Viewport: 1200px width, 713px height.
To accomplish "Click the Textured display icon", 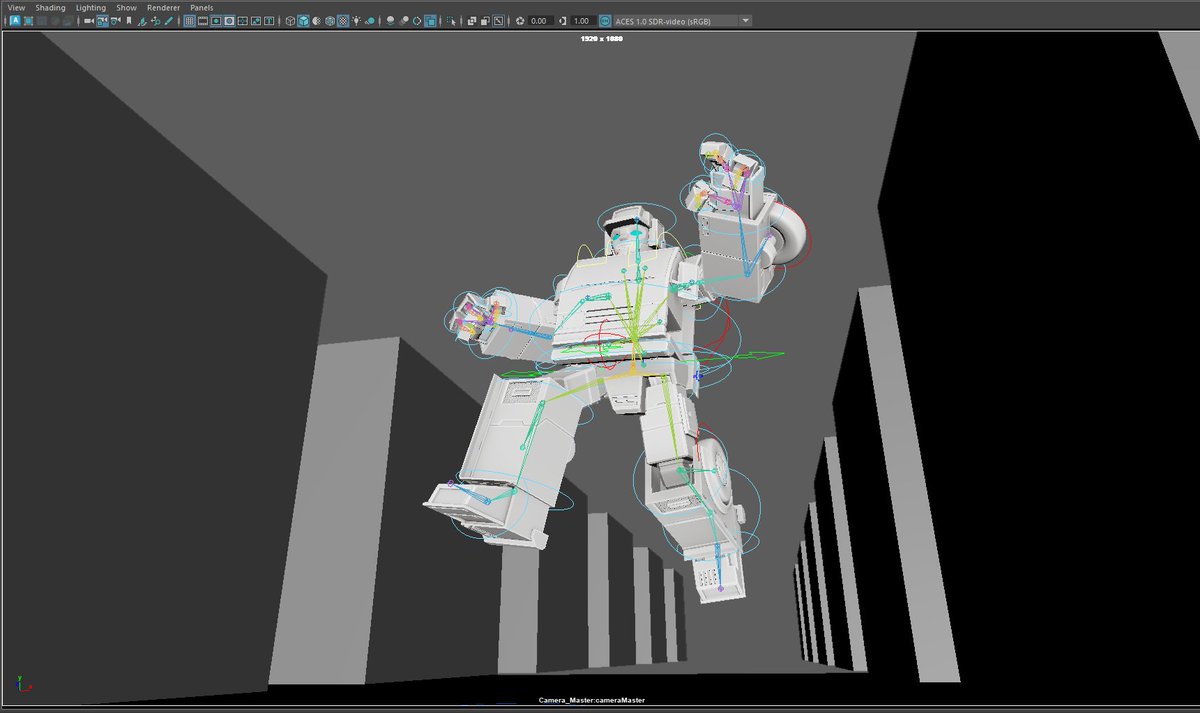I will point(342,20).
